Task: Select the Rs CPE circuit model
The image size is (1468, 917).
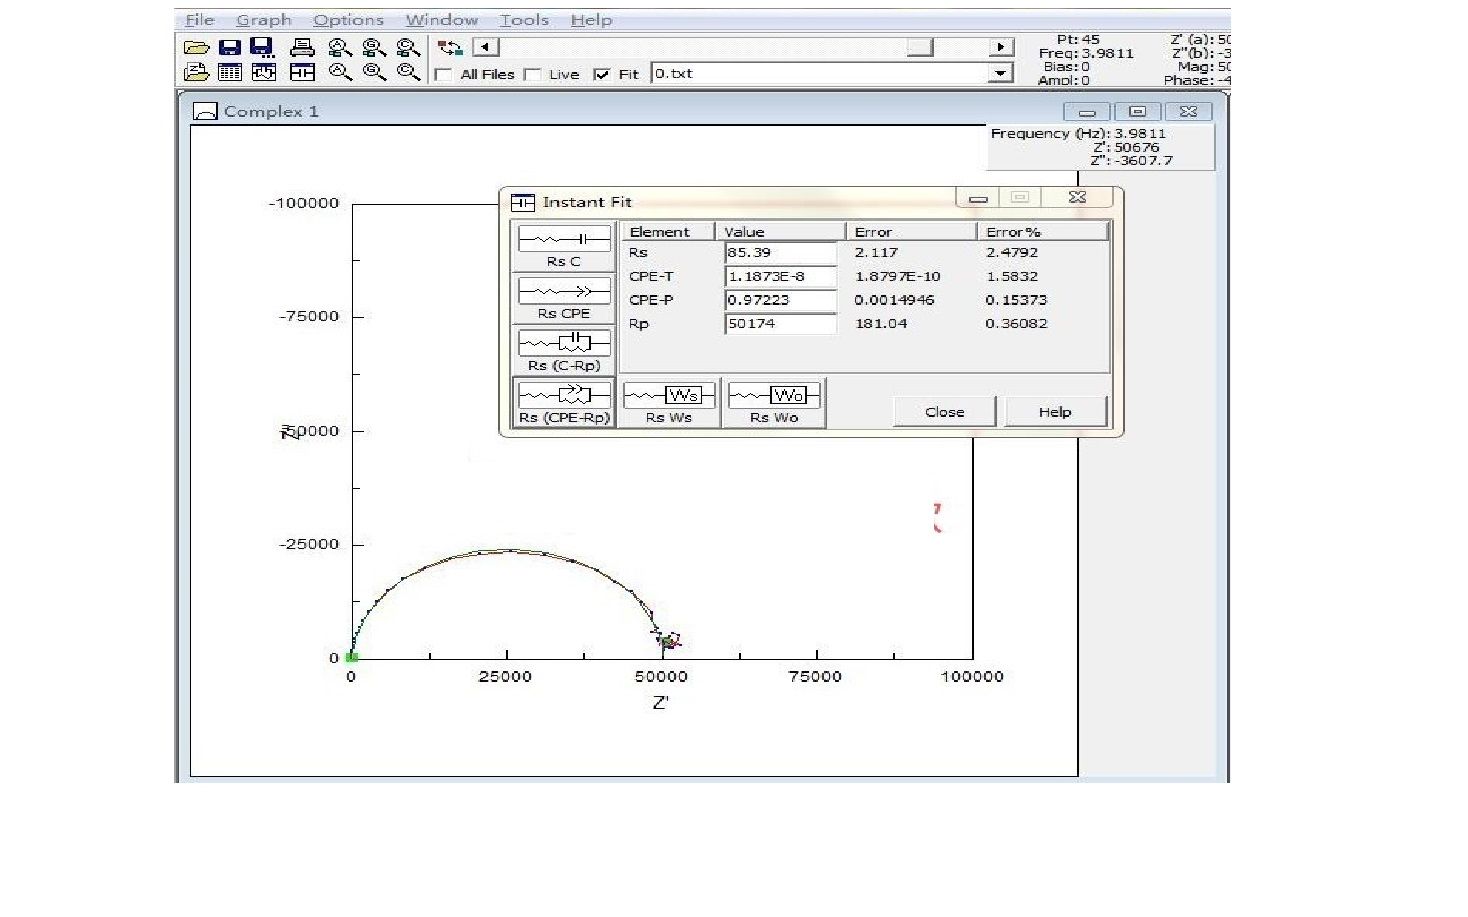Action: 564,298
